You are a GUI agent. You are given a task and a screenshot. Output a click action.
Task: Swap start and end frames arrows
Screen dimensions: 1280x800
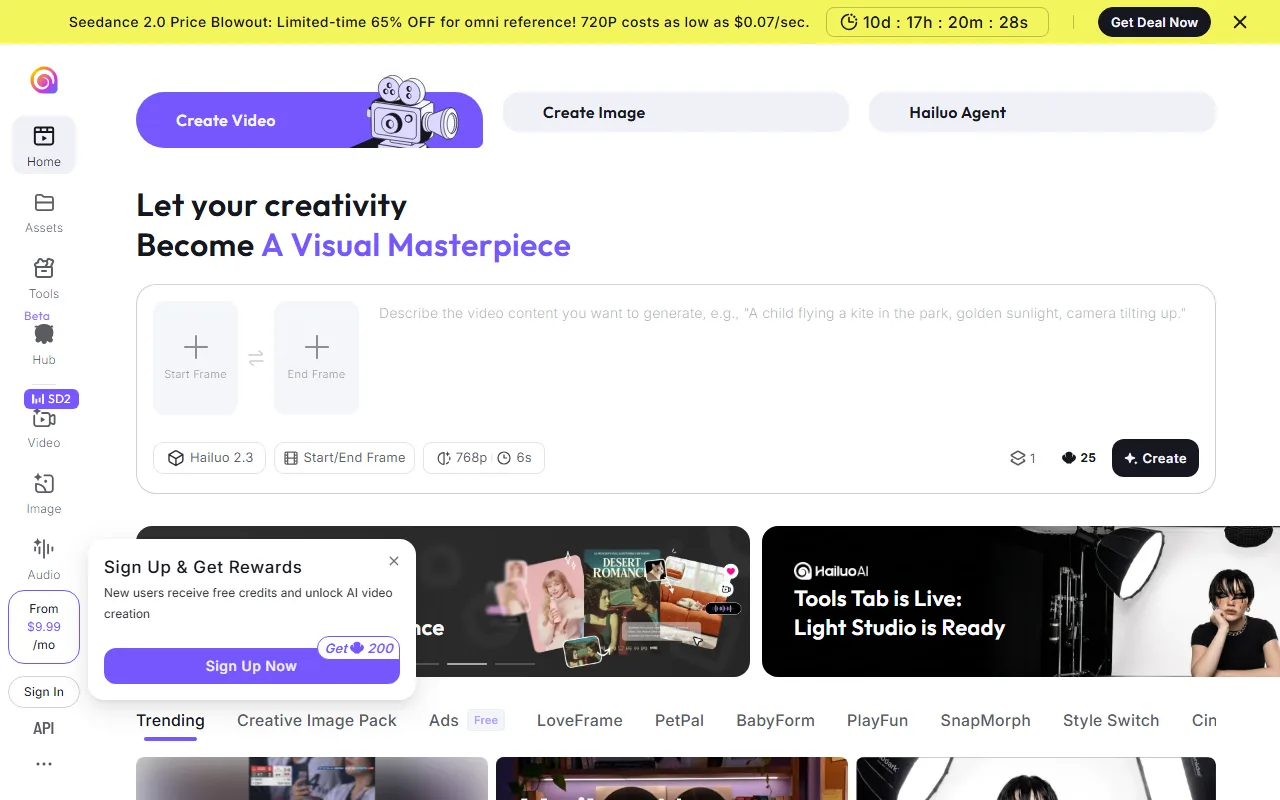coord(256,358)
